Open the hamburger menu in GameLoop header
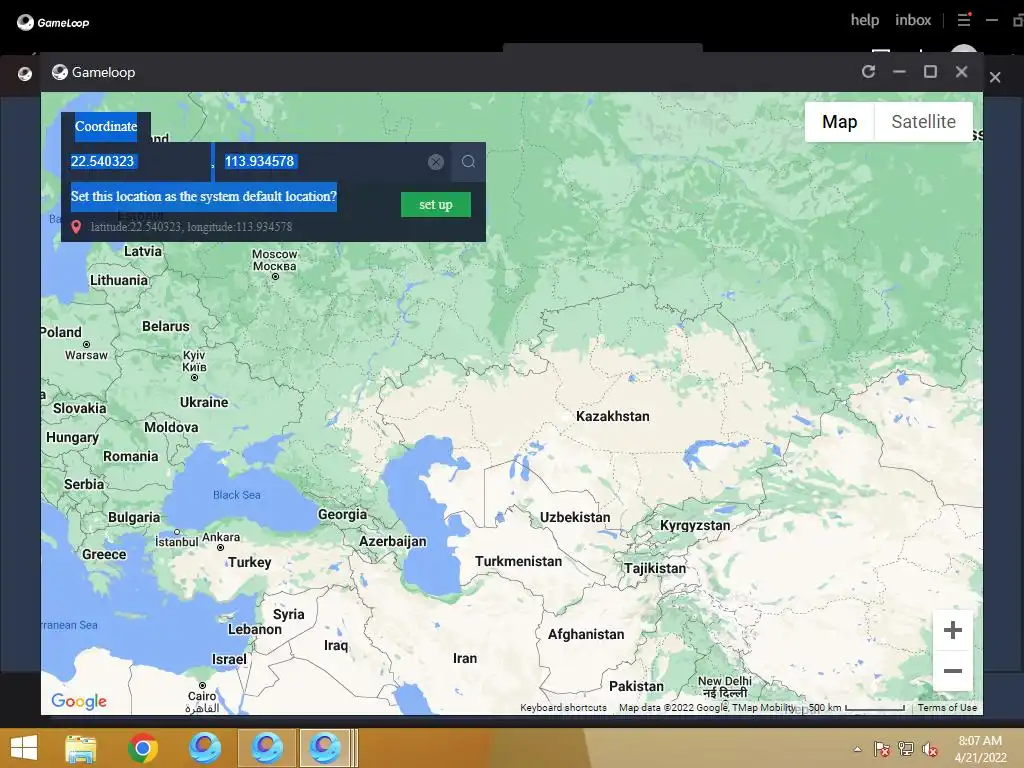This screenshot has height=768, width=1024. click(x=964, y=20)
